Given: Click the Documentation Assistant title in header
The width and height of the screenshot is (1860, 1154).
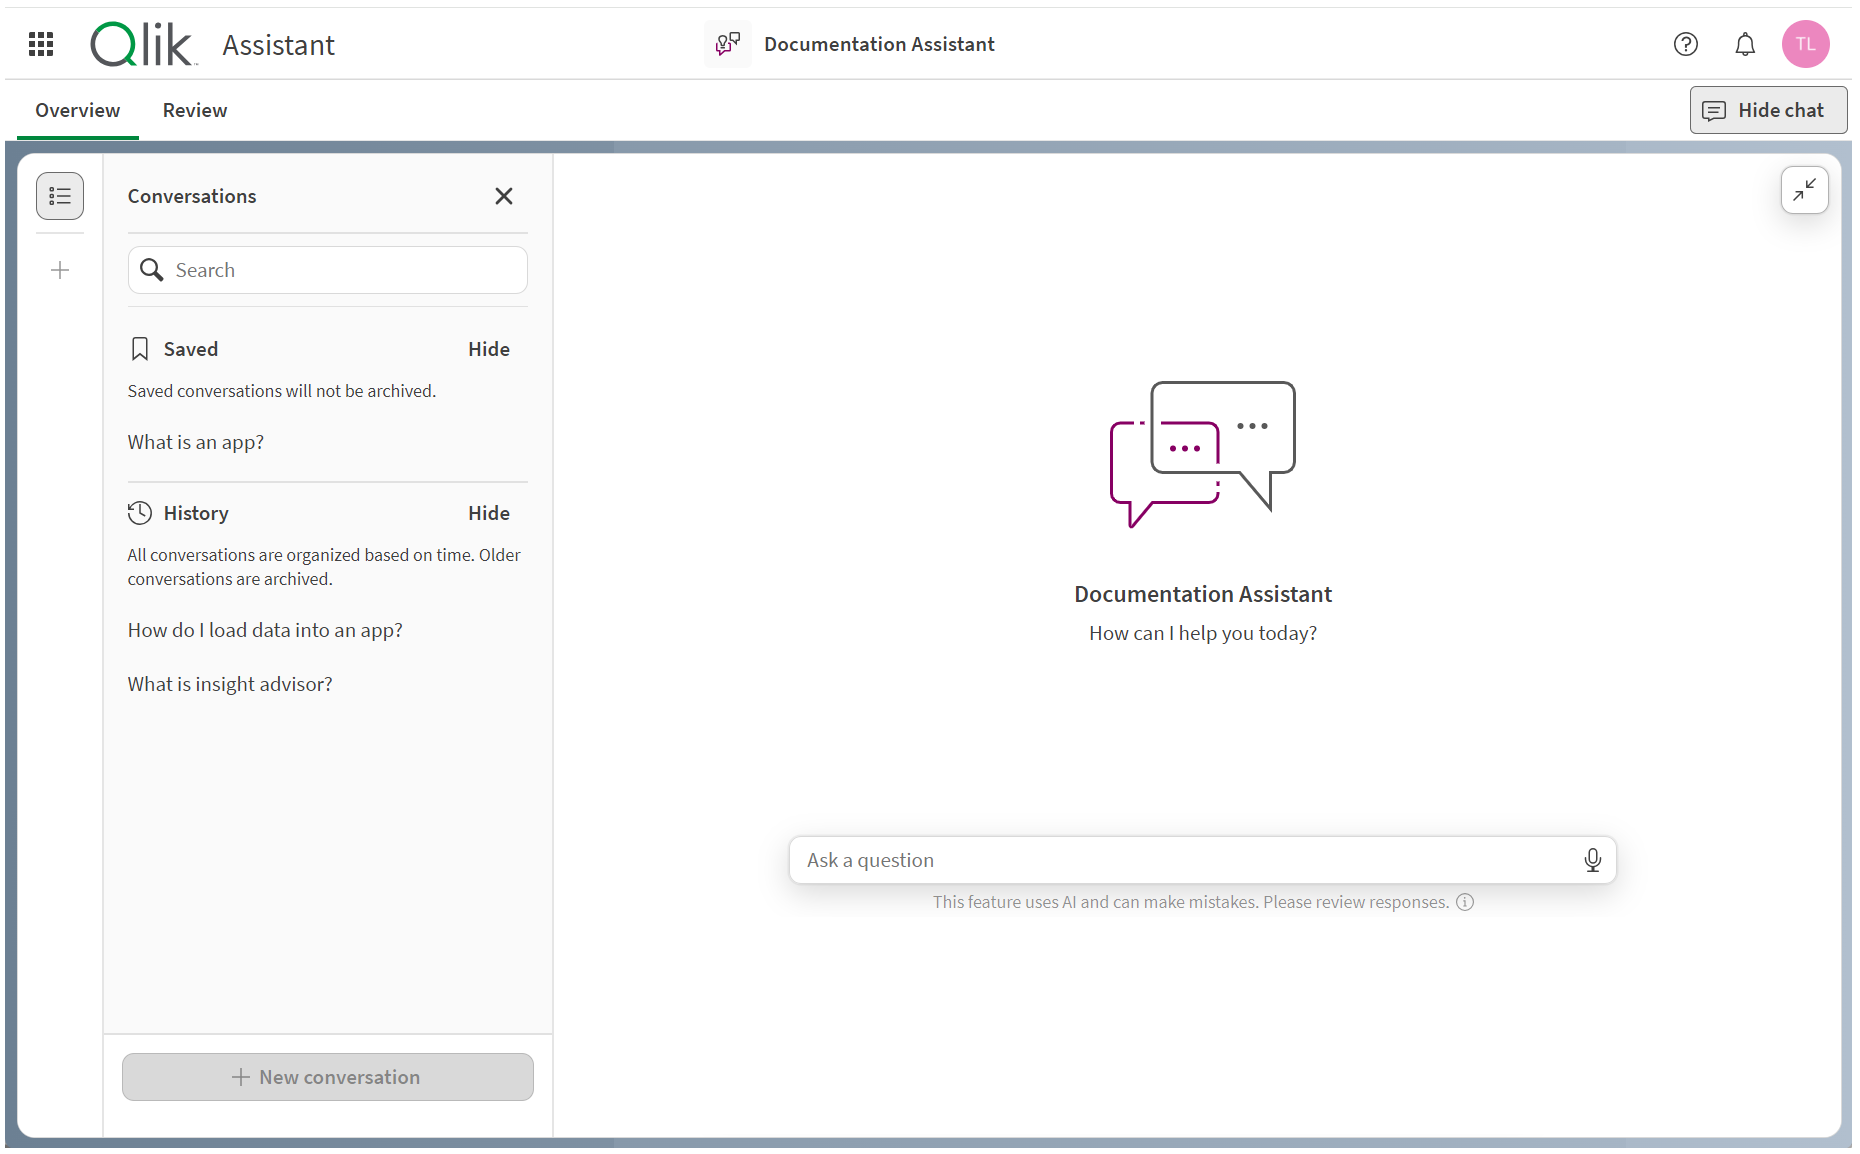Looking at the screenshot, I should click(879, 44).
